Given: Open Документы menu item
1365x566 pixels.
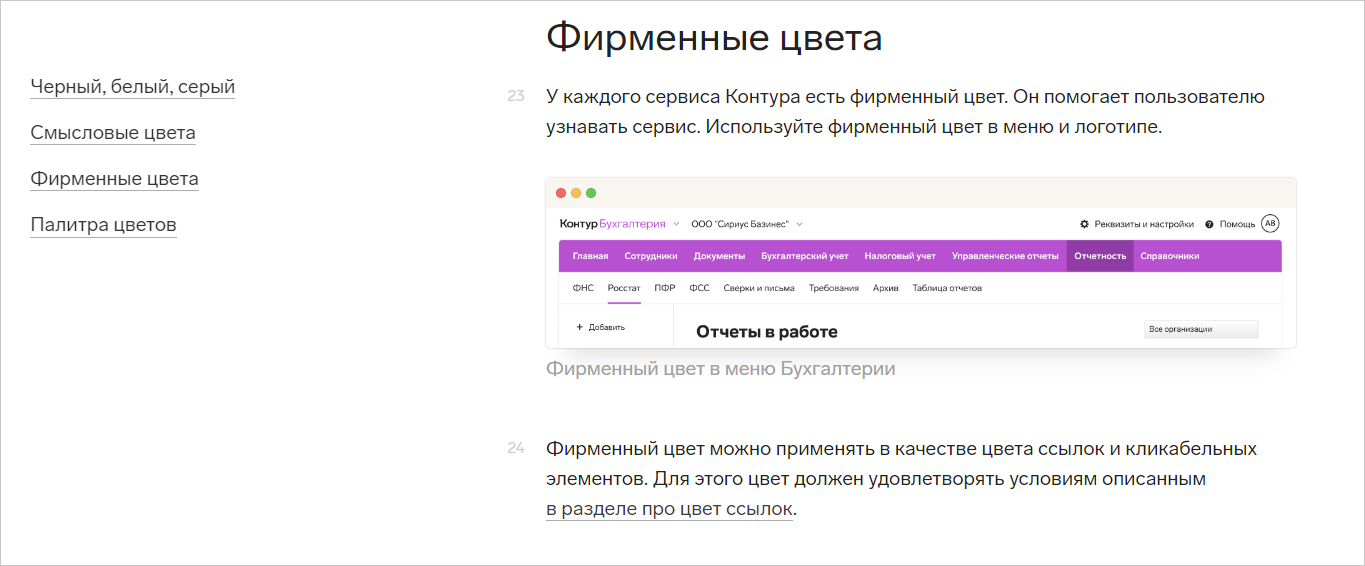Looking at the screenshot, I should [x=719, y=256].
